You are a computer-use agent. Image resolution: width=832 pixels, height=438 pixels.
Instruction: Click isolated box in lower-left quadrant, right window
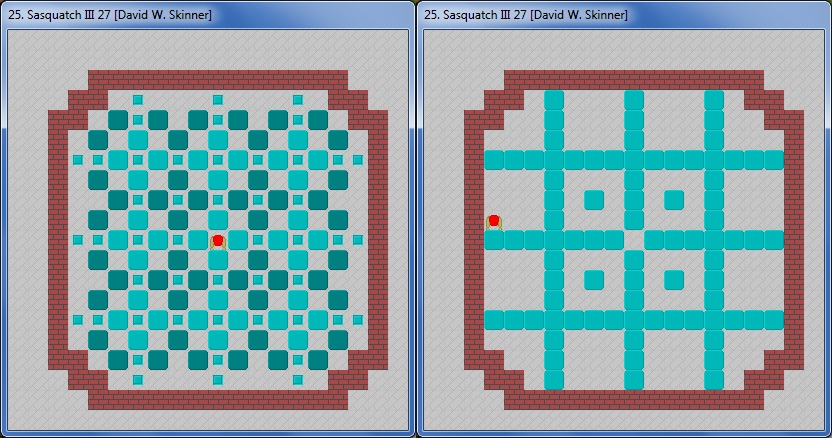tap(594, 280)
